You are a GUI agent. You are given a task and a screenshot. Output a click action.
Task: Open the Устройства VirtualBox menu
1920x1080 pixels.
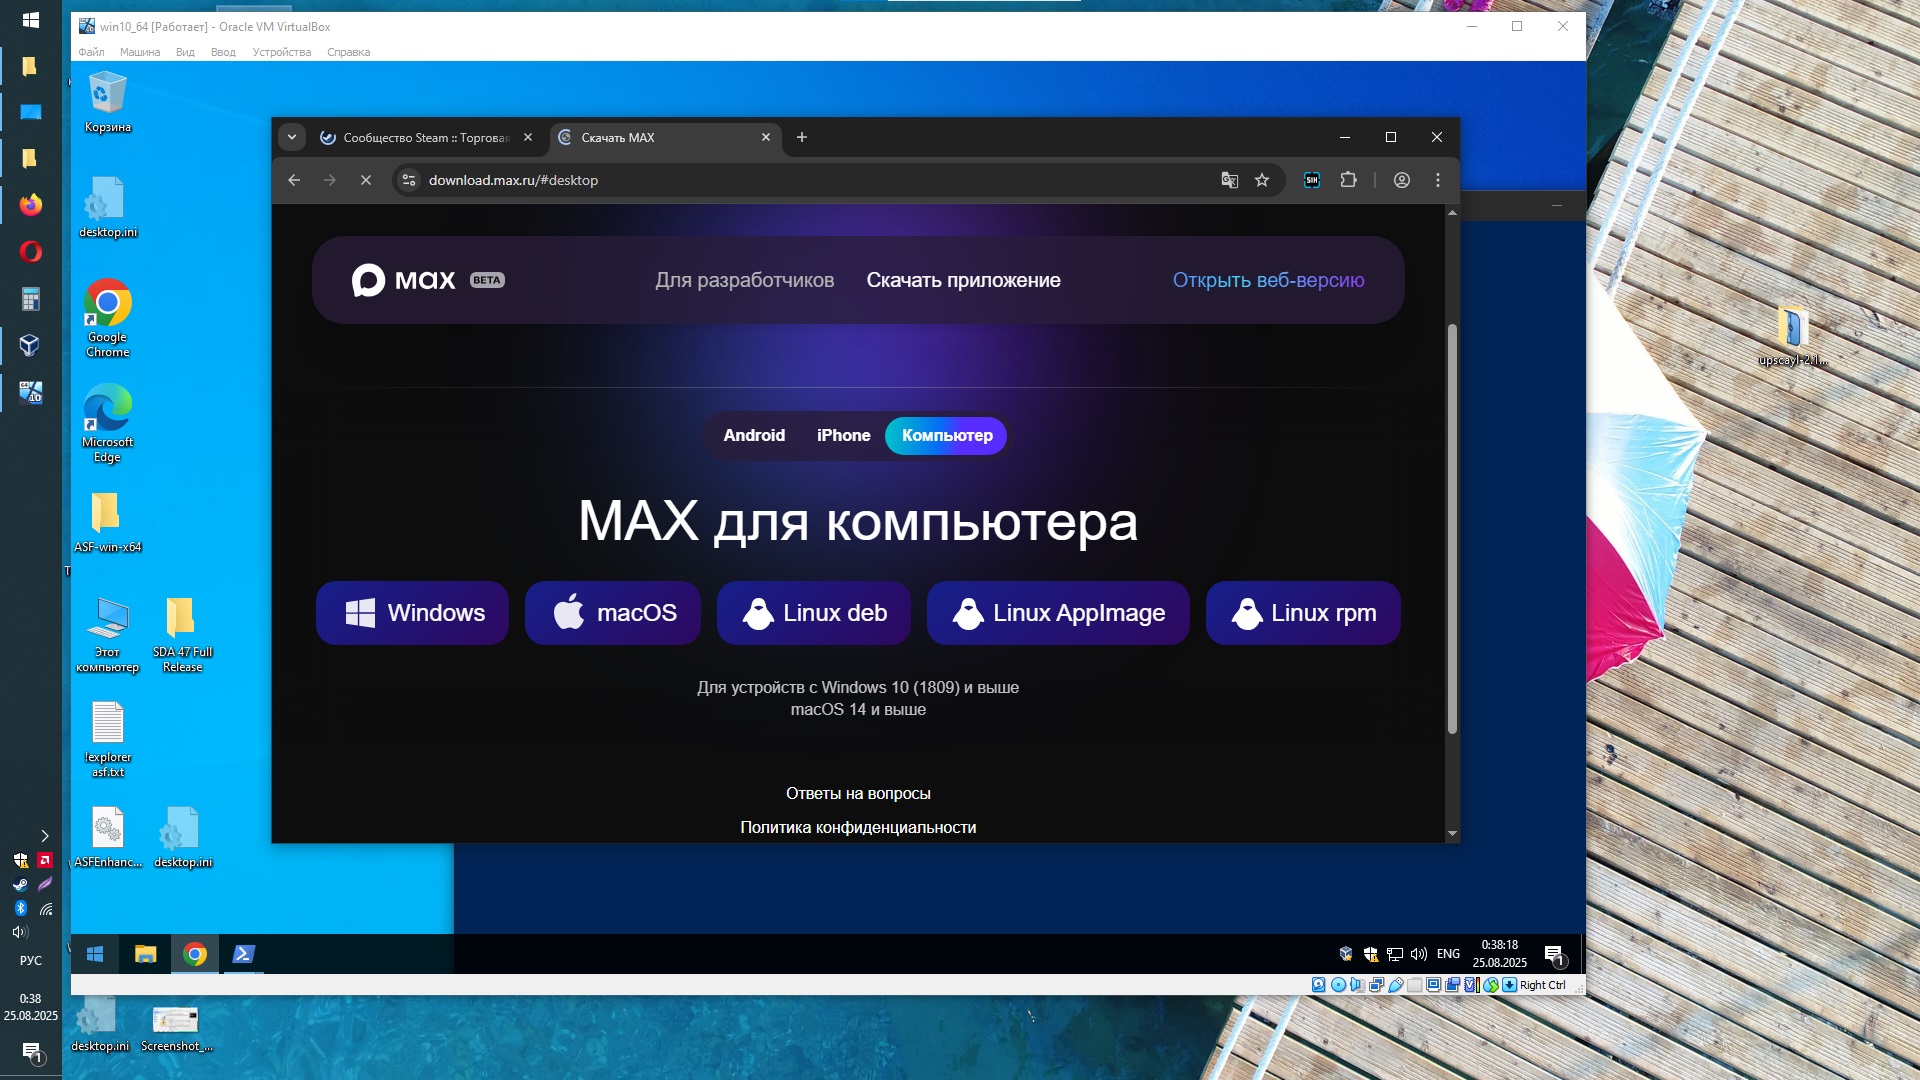(x=281, y=52)
